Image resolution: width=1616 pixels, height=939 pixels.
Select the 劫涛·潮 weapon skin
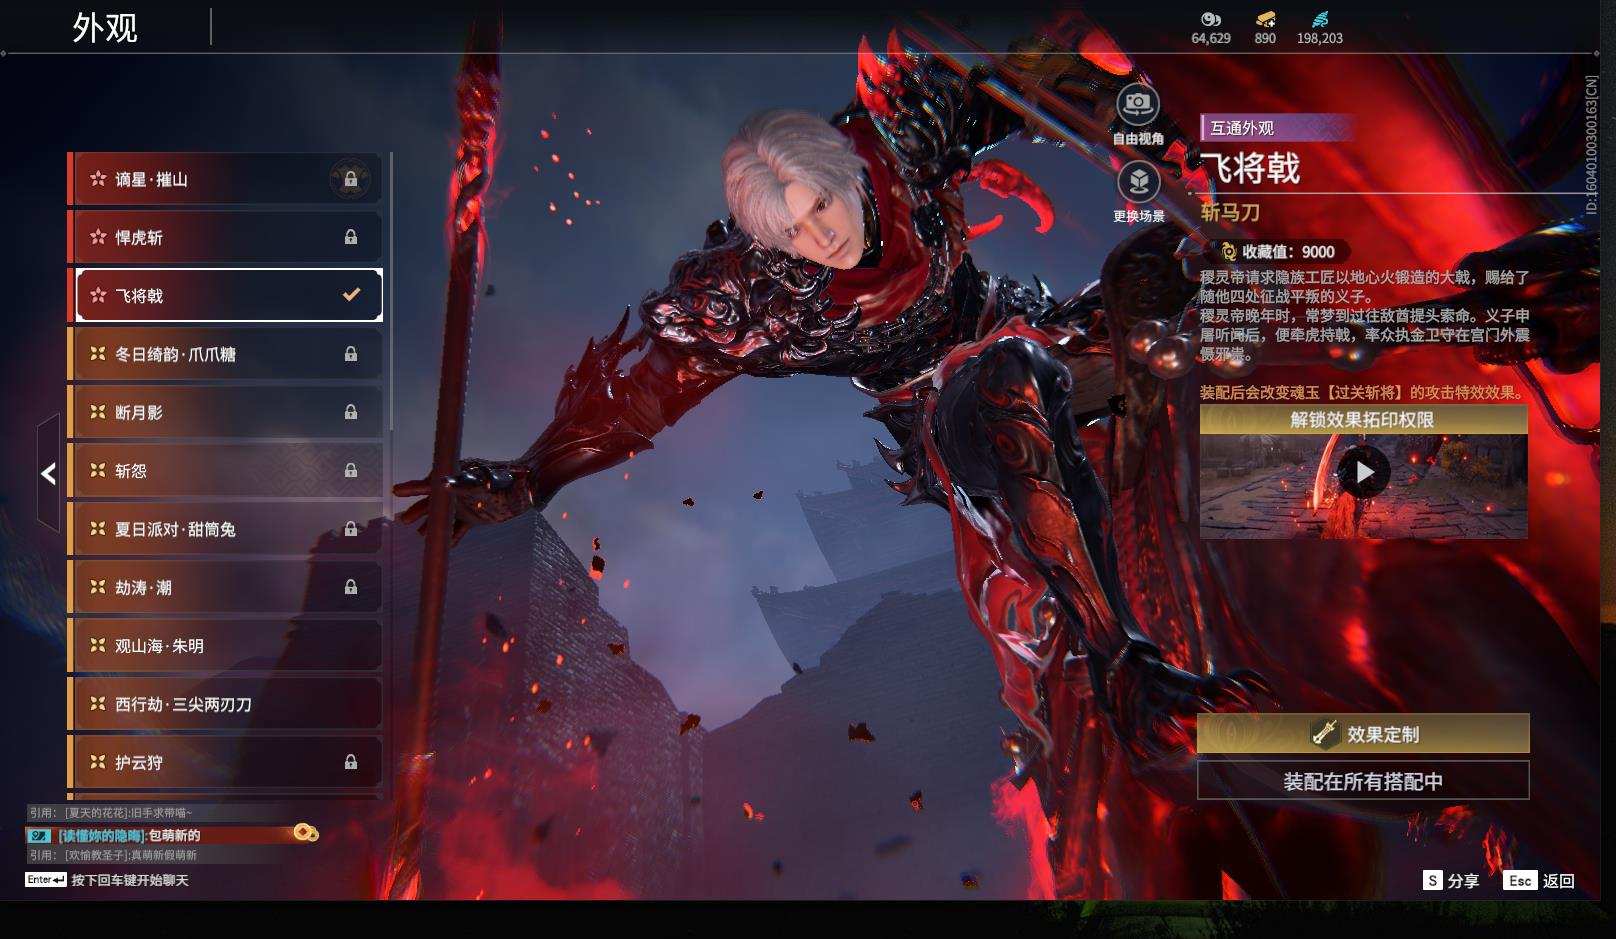click(x=226, y=587)
